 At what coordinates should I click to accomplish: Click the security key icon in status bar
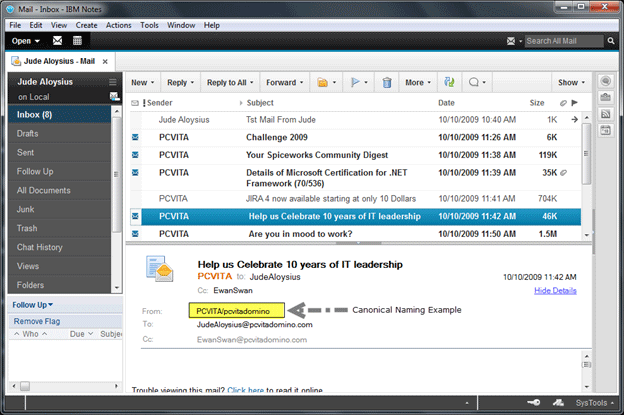[534, 402]
